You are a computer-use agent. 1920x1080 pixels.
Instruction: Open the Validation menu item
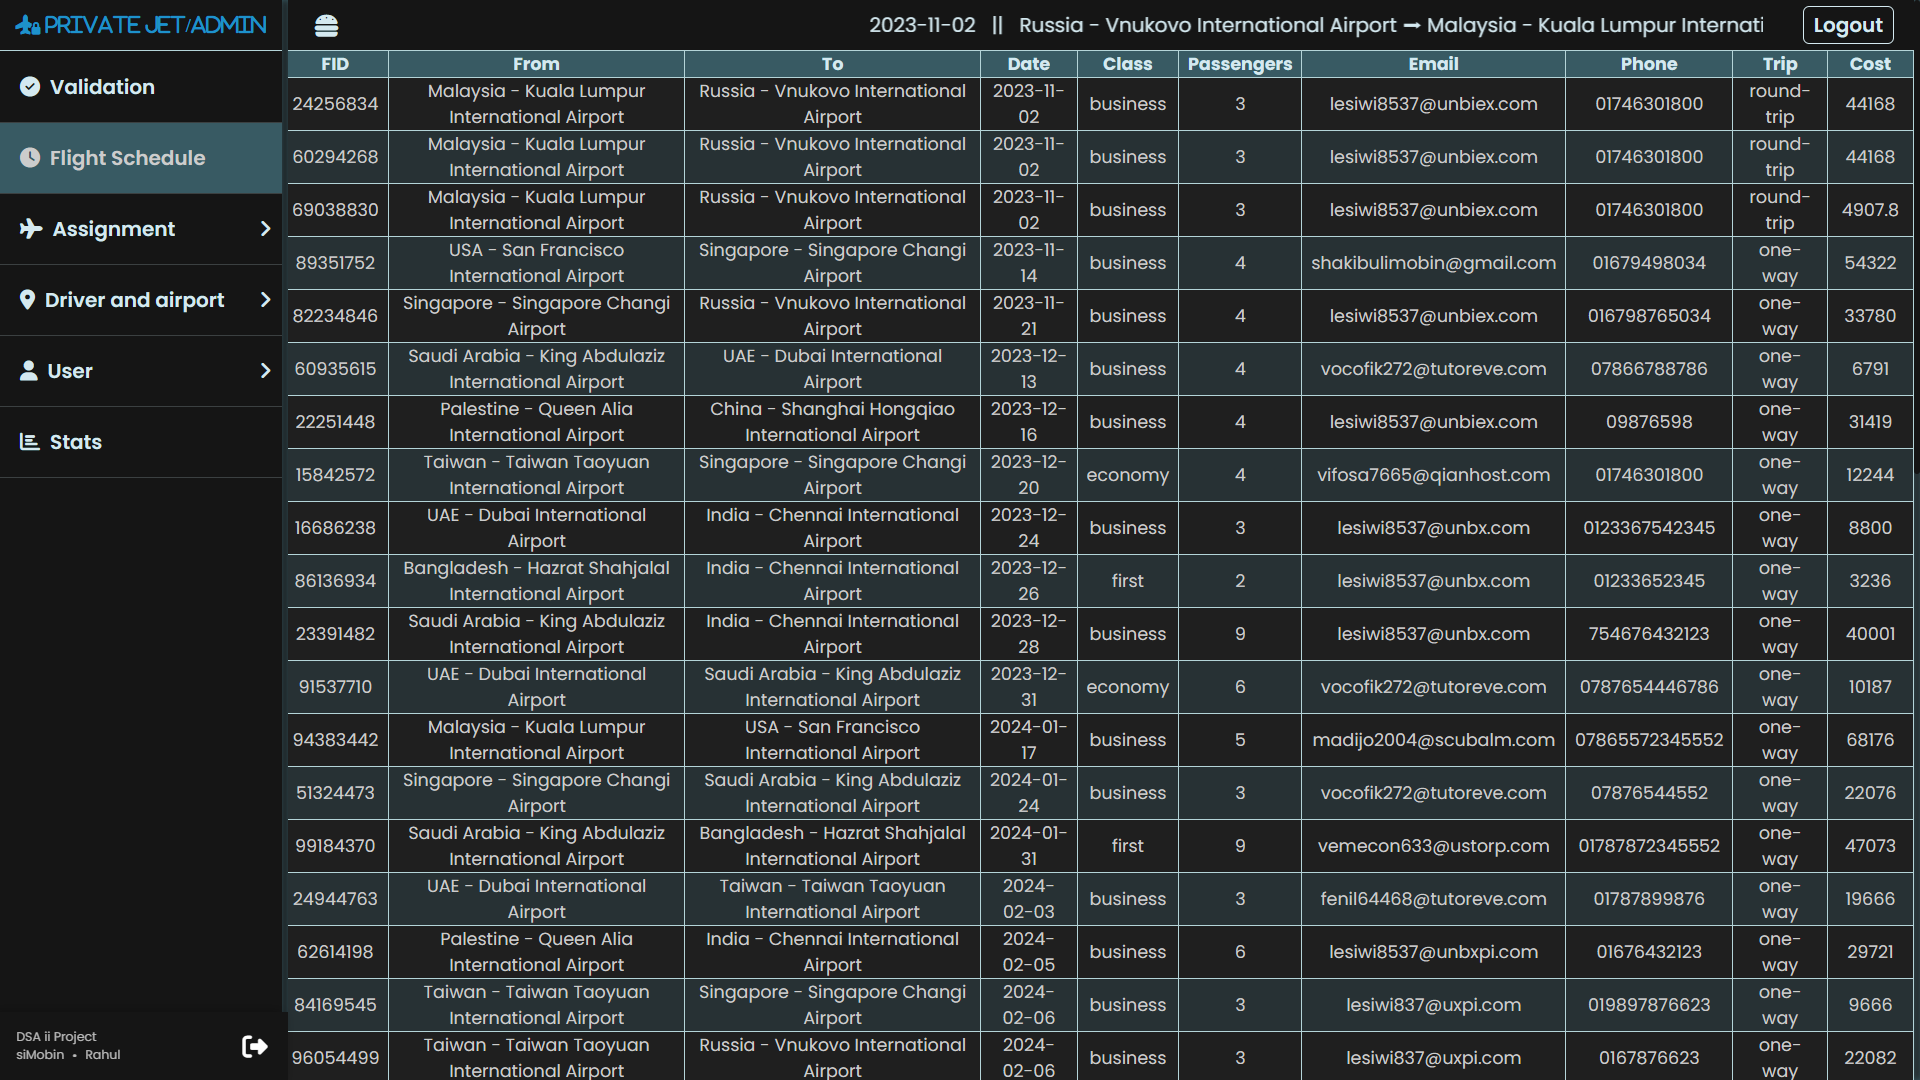[x=141, y=87]
